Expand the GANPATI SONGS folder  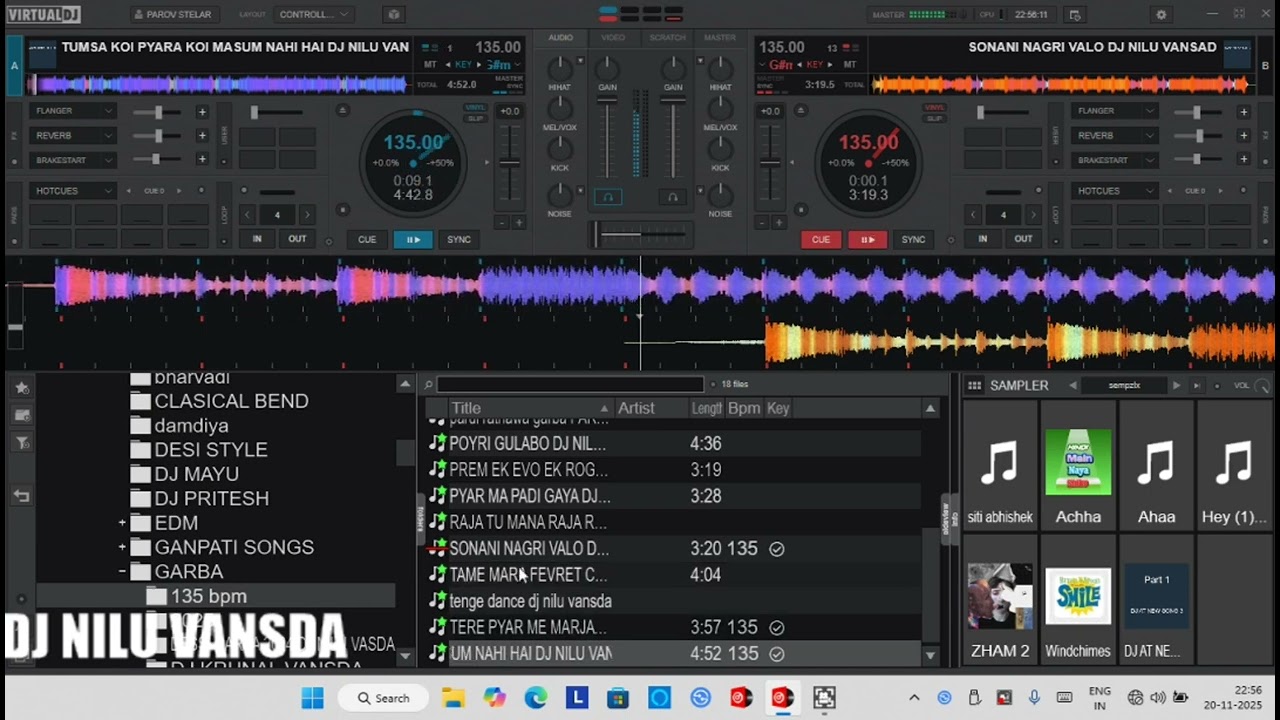click(122, 547)
